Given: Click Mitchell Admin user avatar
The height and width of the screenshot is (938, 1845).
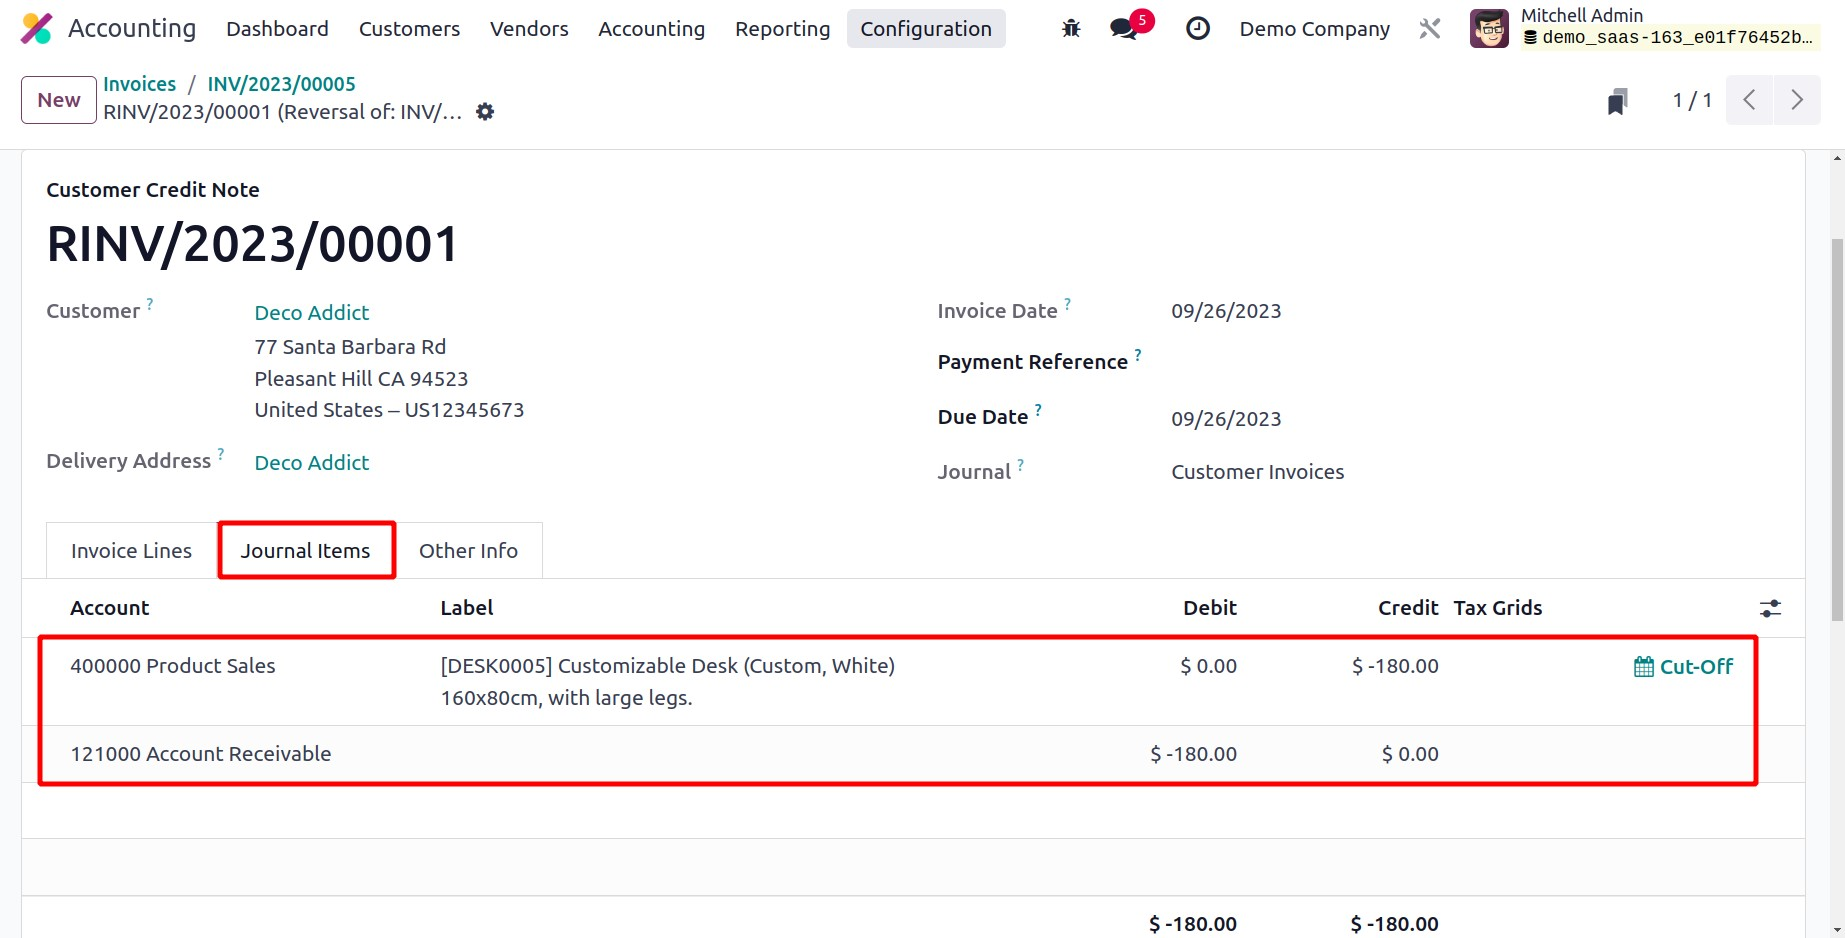Looking at the screenshot, I should tap(1489, 29).
